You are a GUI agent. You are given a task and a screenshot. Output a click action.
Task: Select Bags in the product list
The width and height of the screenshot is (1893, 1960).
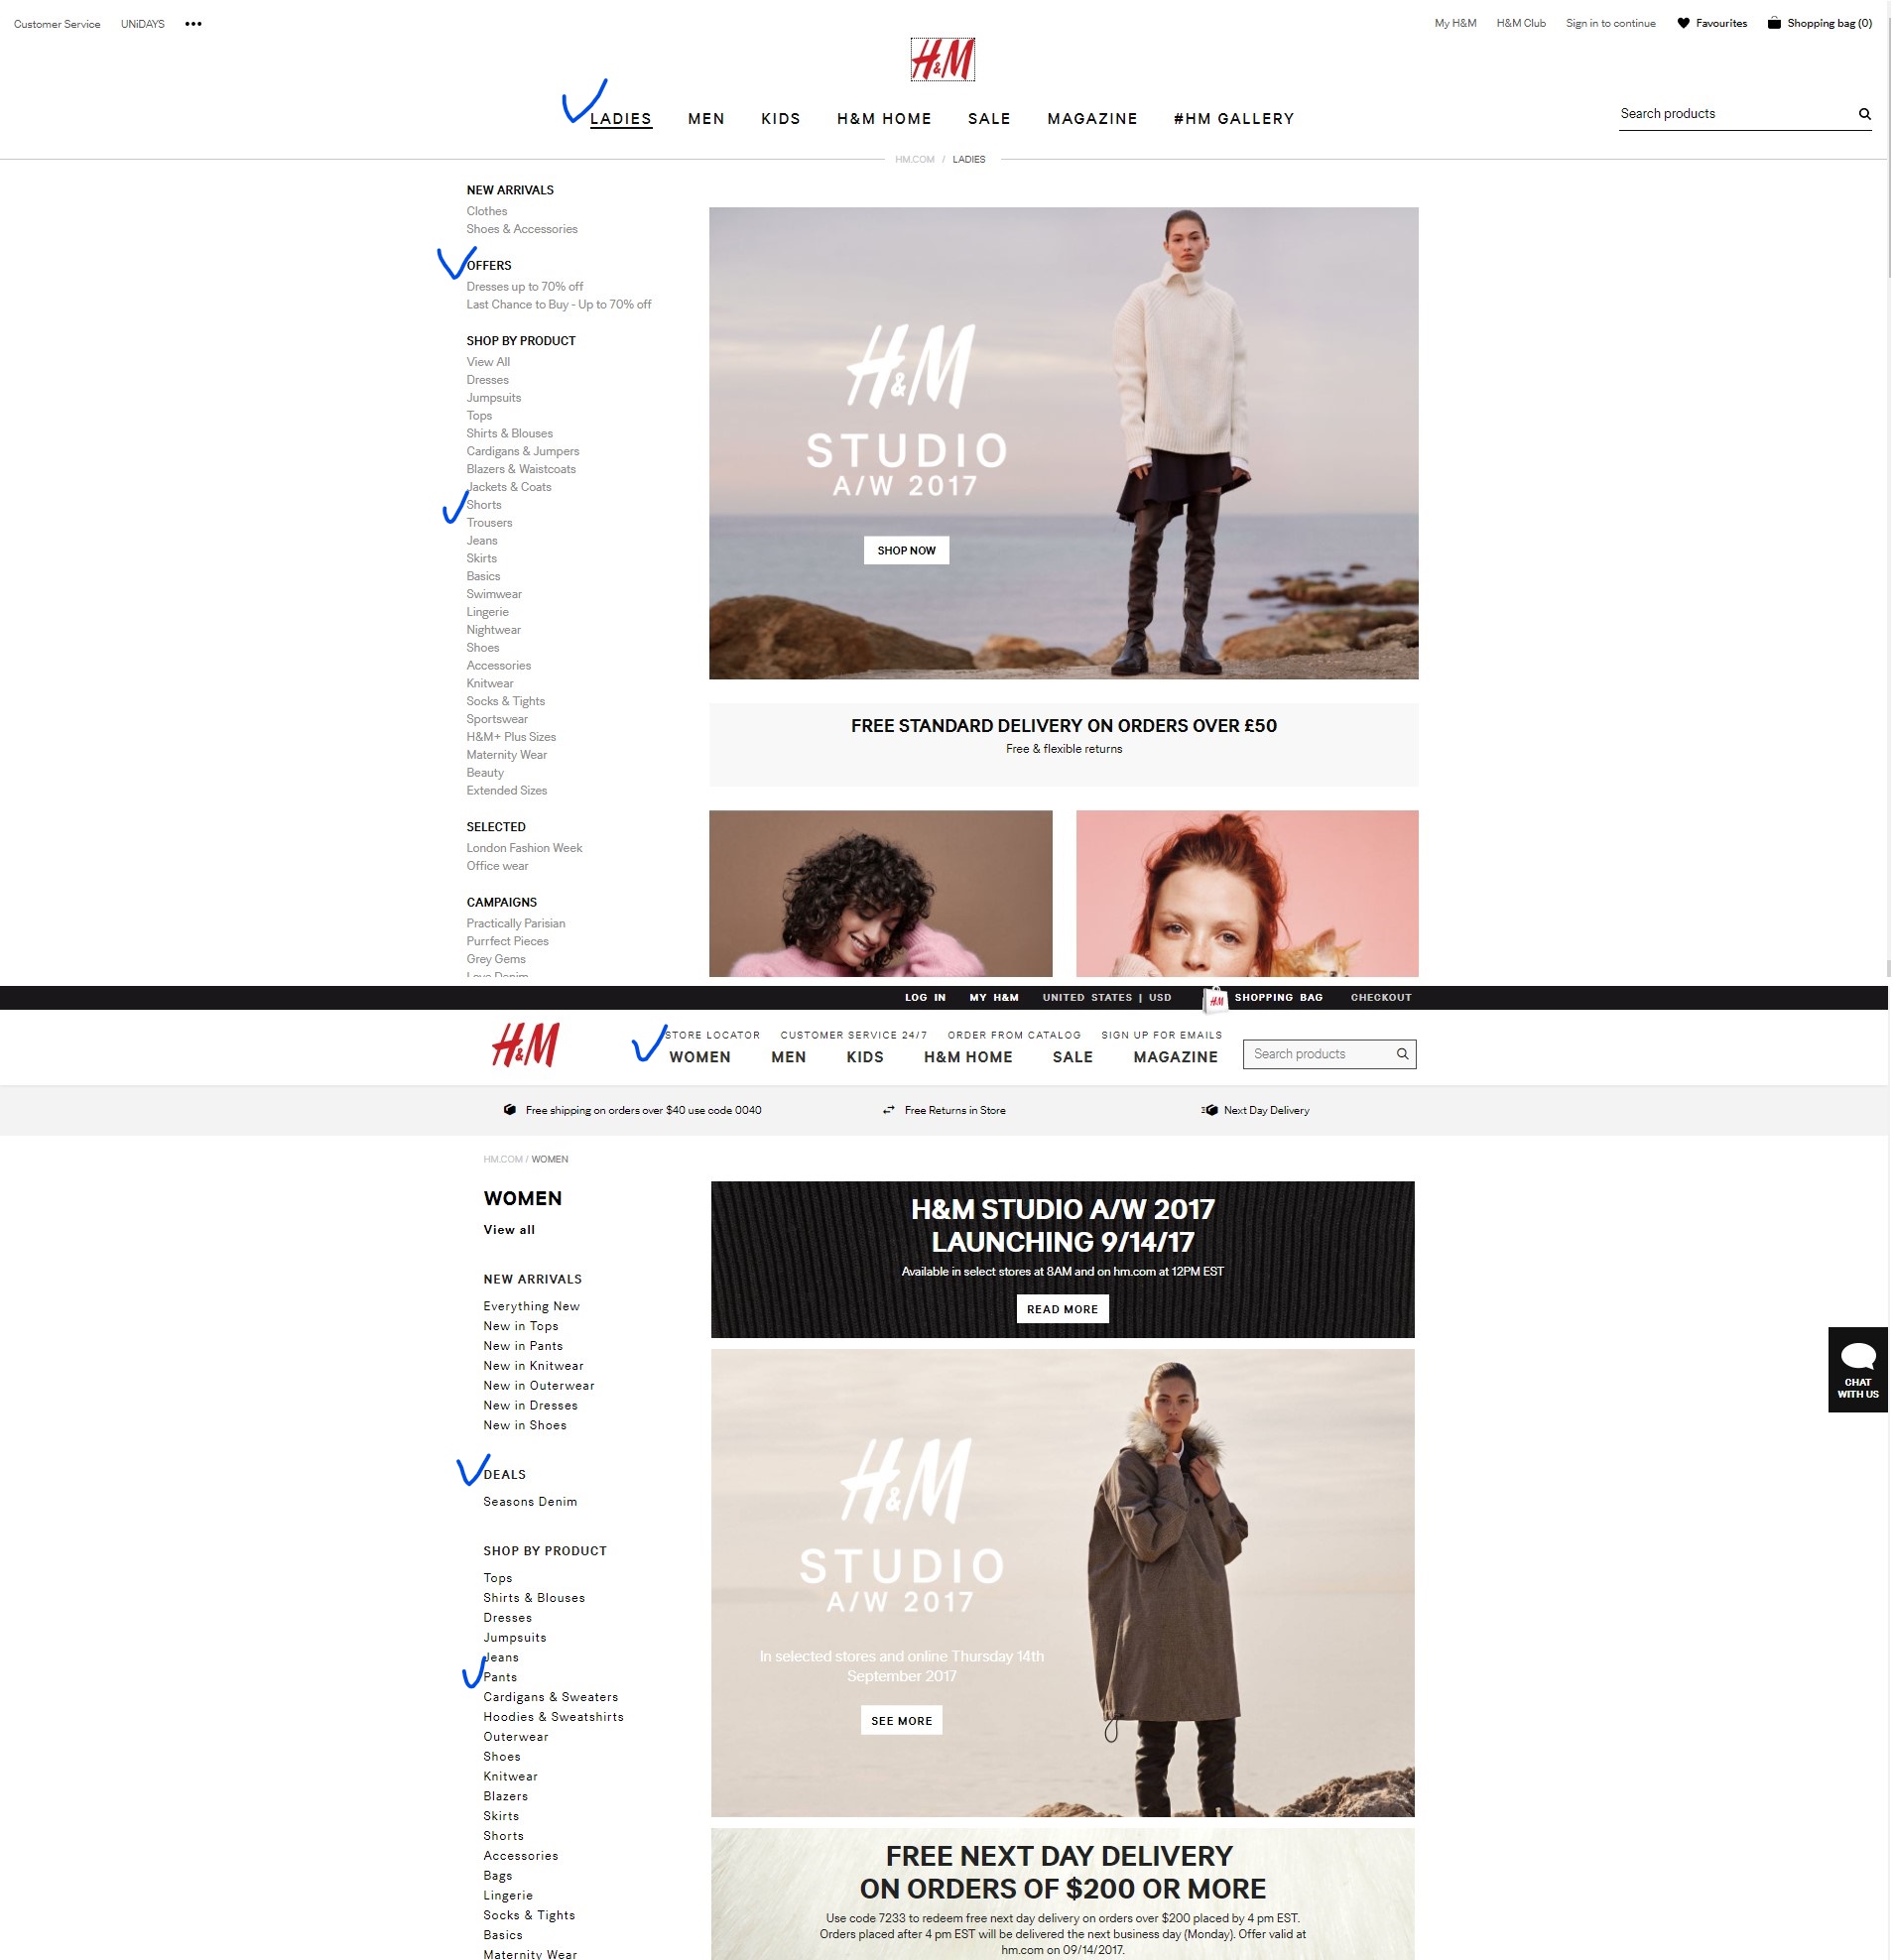497,1876
